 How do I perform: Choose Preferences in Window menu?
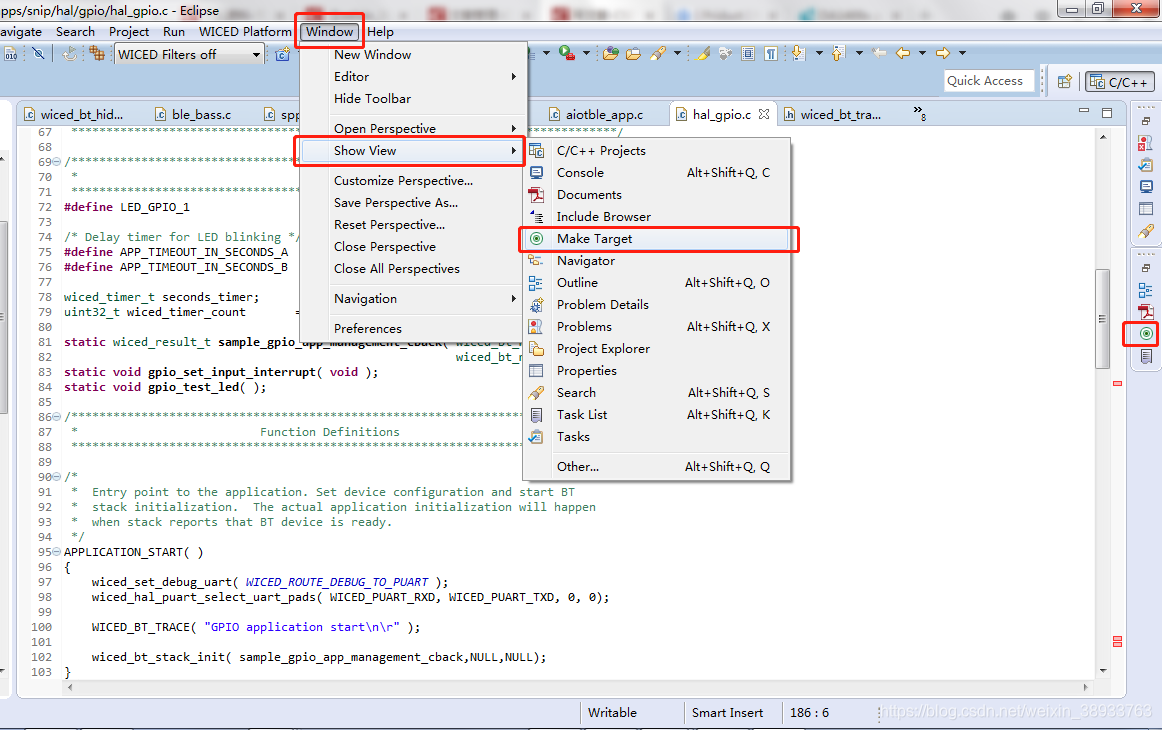414,328
